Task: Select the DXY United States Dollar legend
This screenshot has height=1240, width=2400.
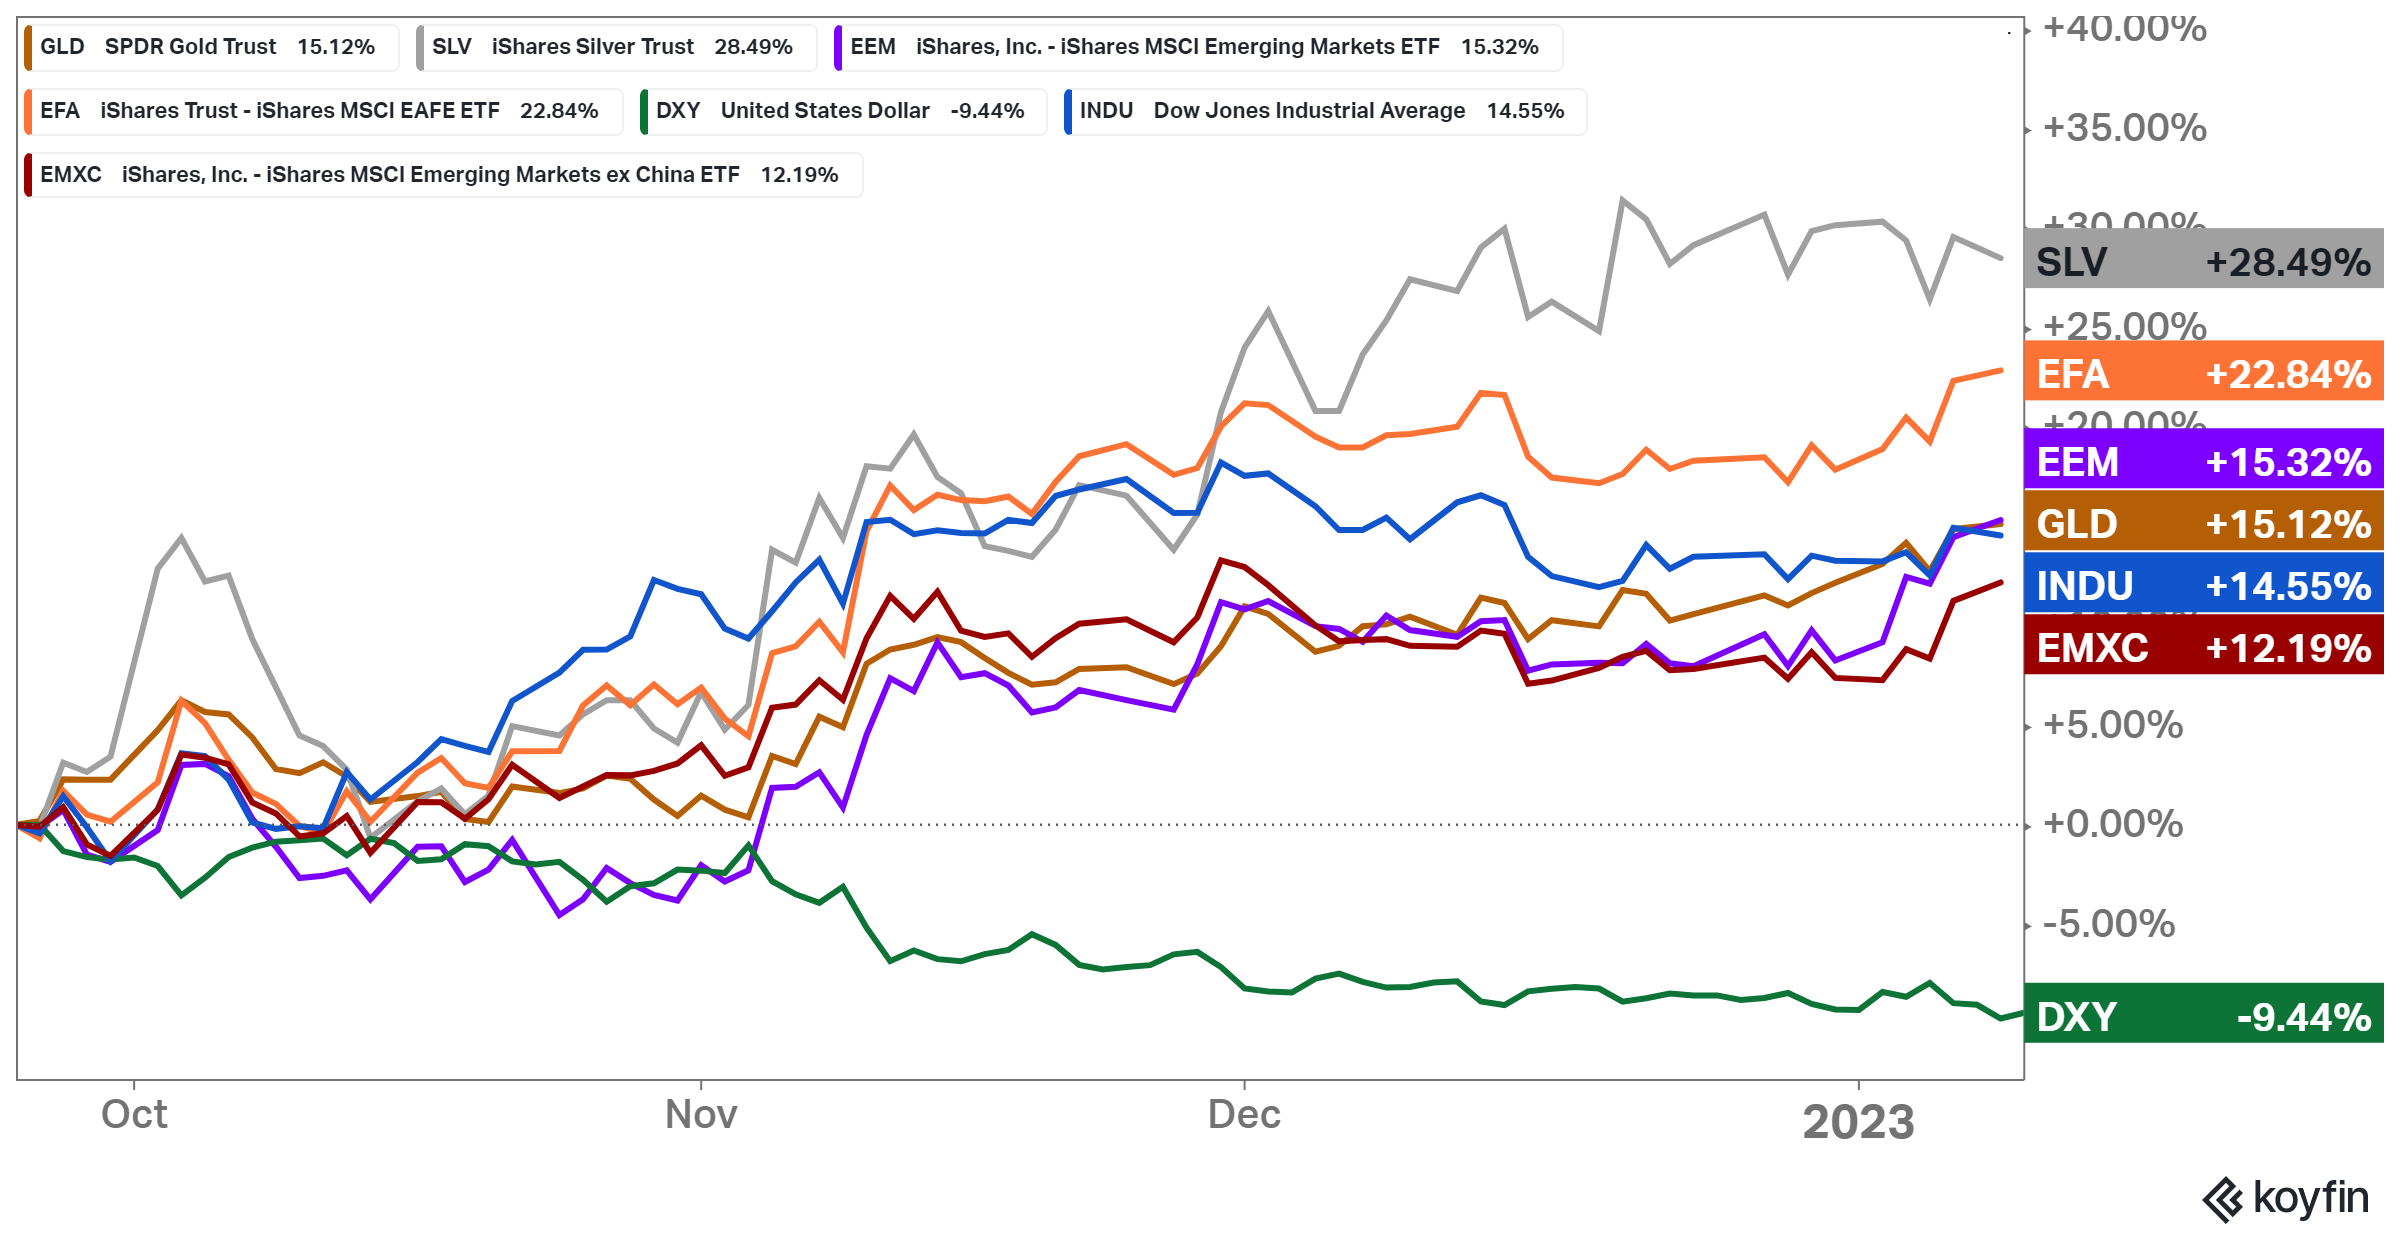Action: pos(841,111)
